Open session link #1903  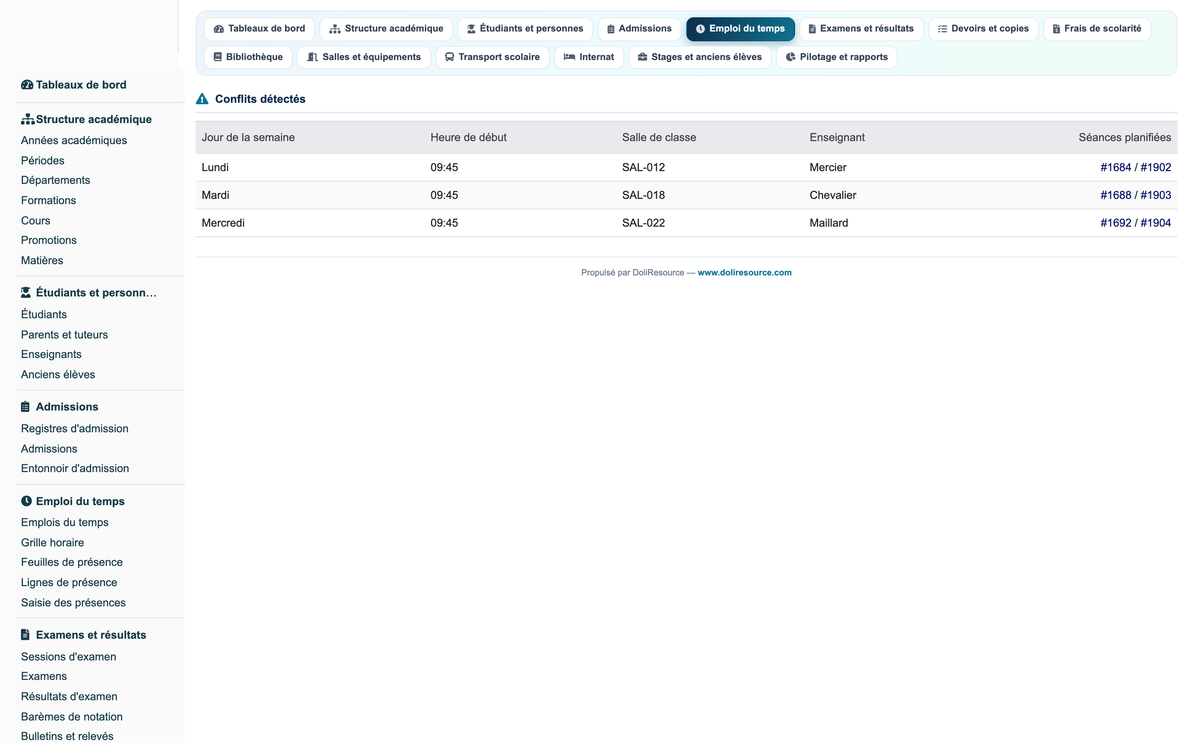(x=1156, y=195)
